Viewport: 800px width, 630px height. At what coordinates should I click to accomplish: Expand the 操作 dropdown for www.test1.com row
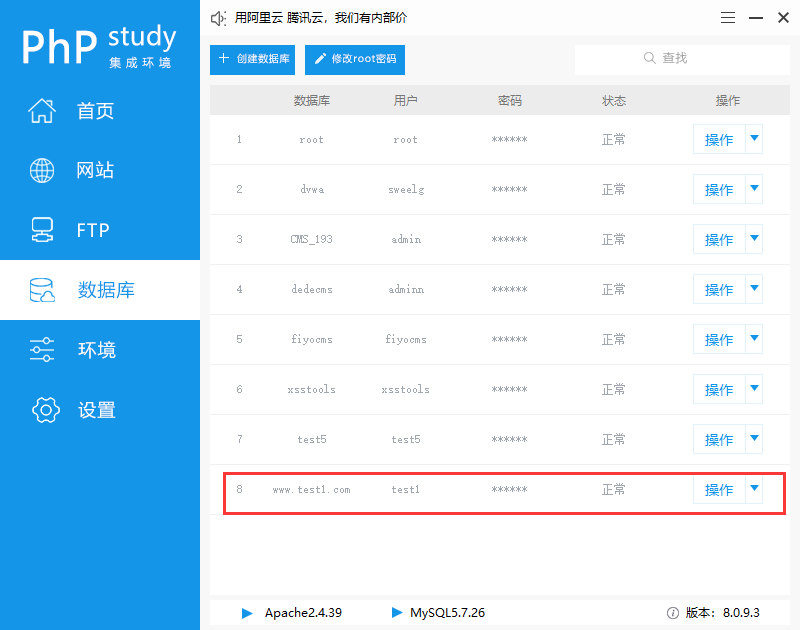(x=752, y=489)
